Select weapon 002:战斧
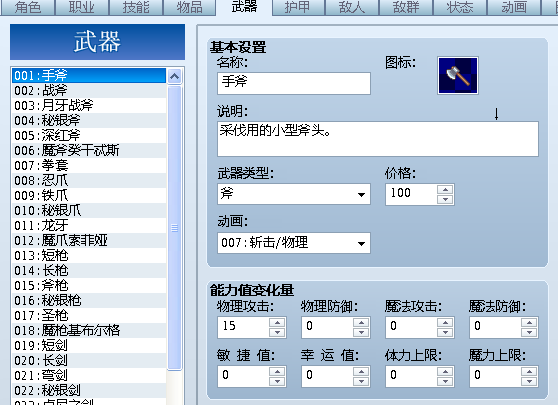This screenshot has height=405, width=558. click(89, 90)
